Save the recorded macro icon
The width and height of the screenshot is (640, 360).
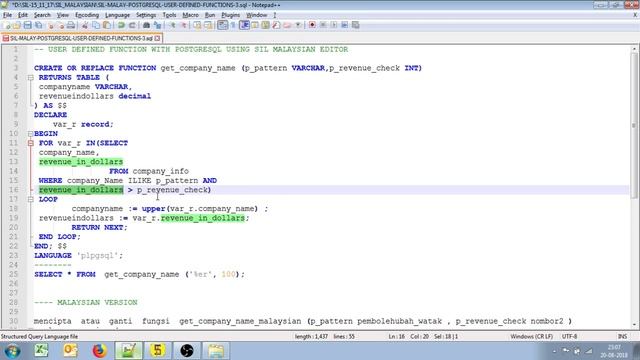tap(356, 25)
